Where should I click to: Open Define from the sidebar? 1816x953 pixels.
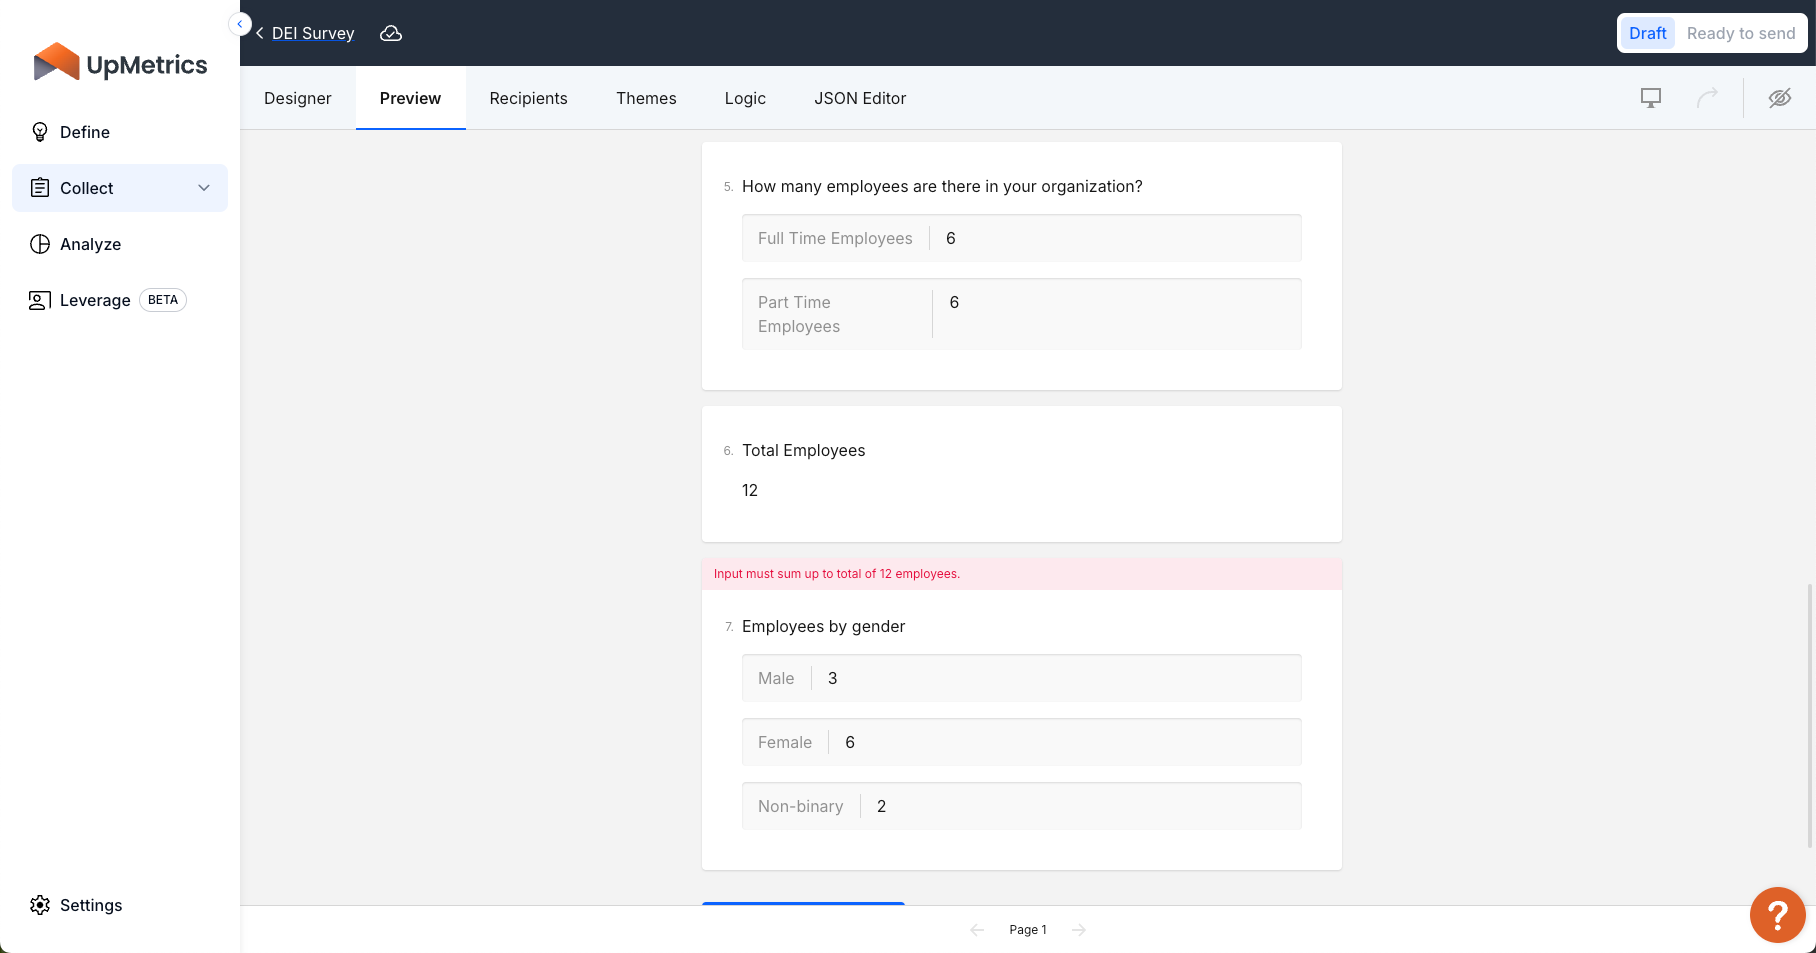[x=85, y=132]
